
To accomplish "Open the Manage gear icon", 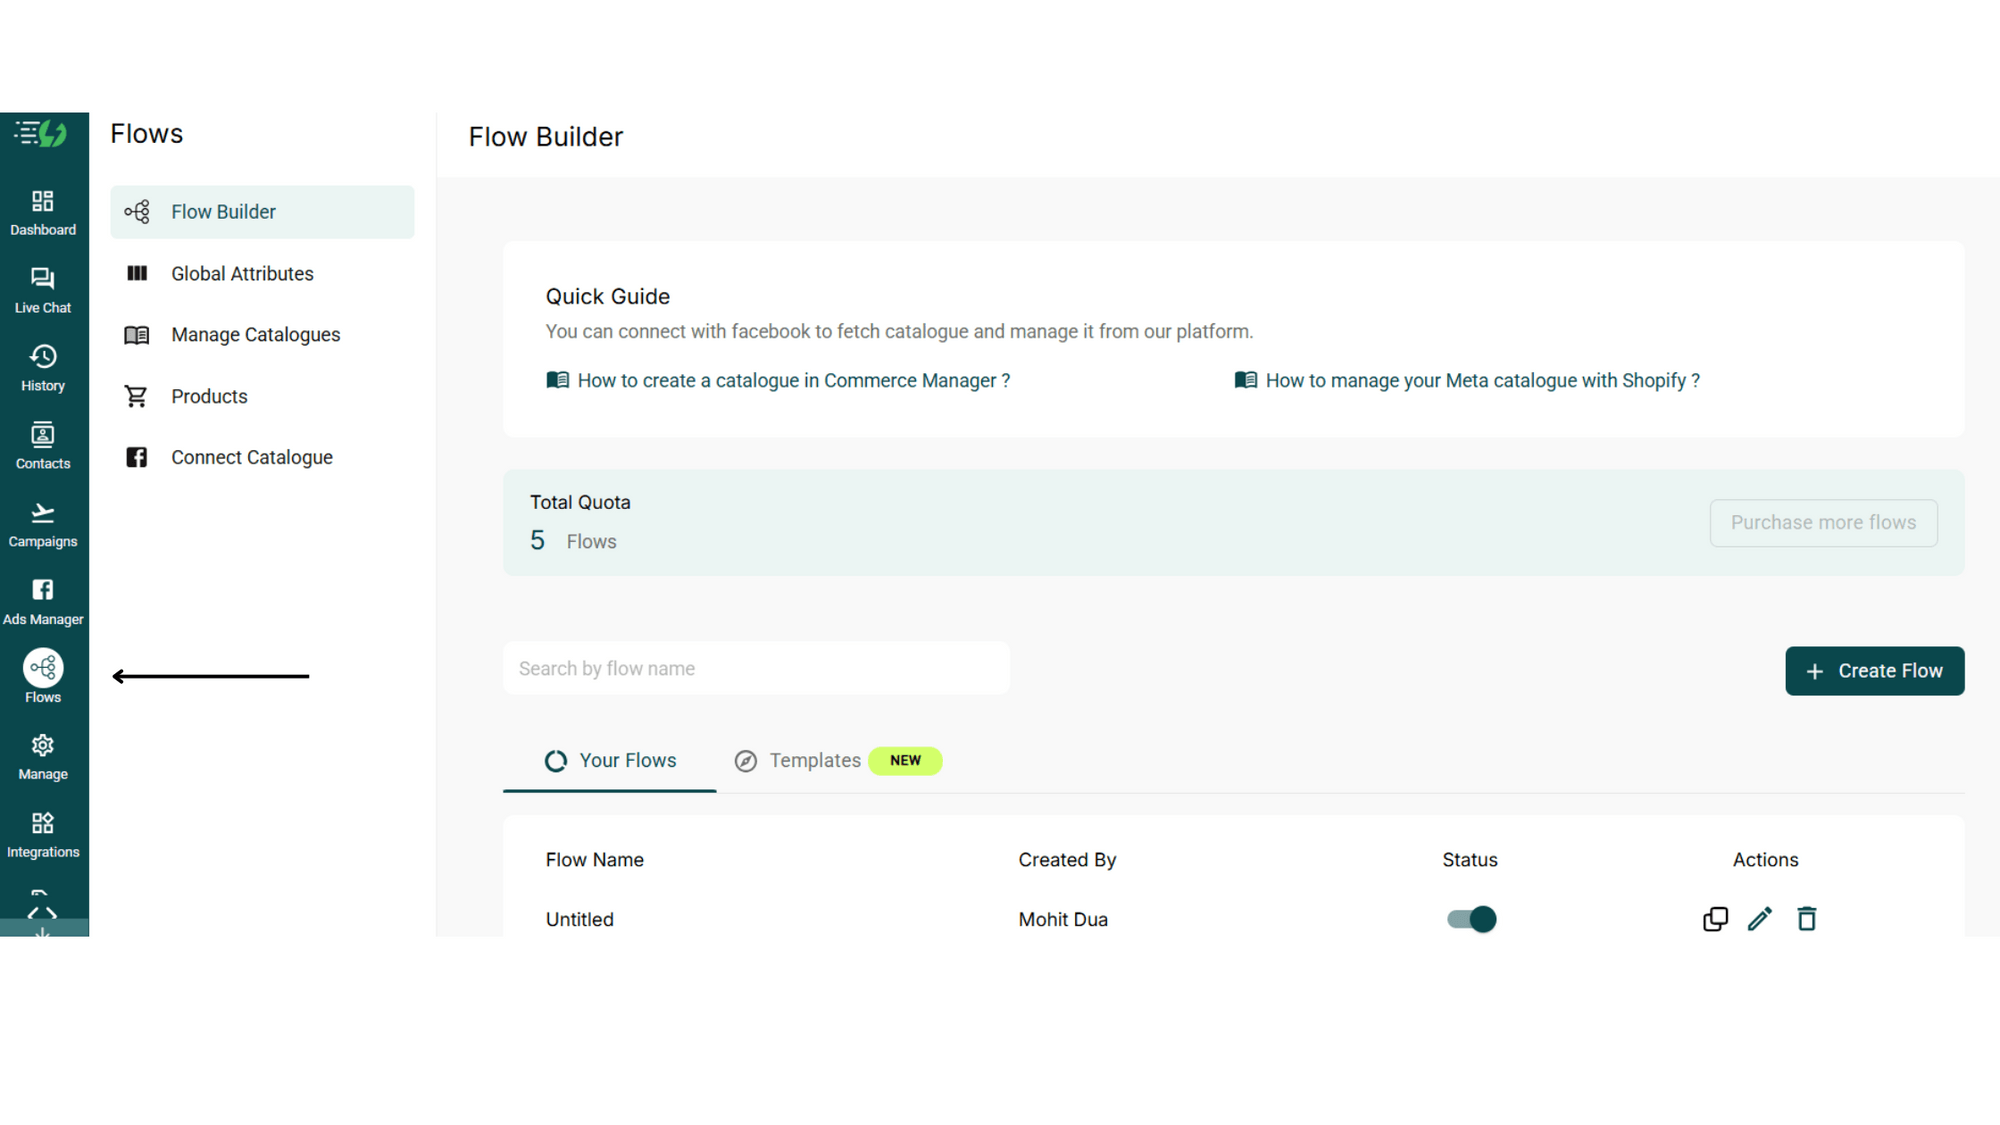I will [43, 758].
